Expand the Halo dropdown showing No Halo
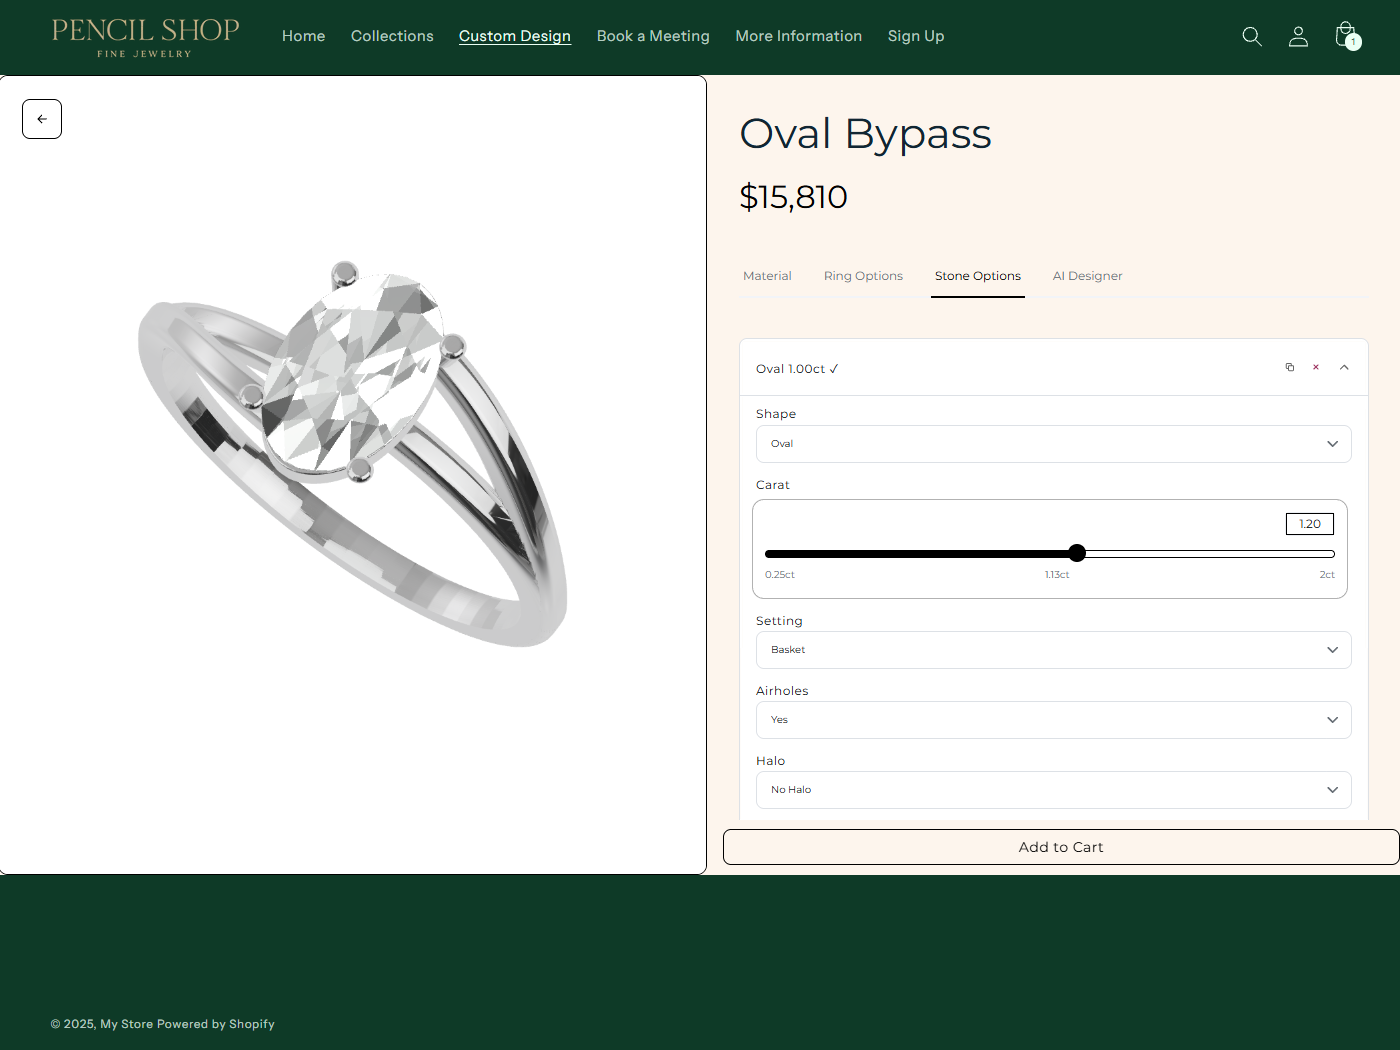 coord(1053,789)
